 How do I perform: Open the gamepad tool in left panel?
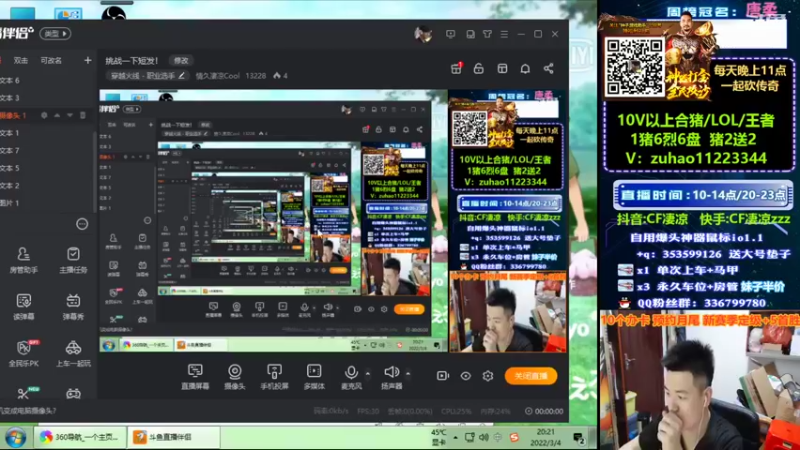tap(73, 393)
